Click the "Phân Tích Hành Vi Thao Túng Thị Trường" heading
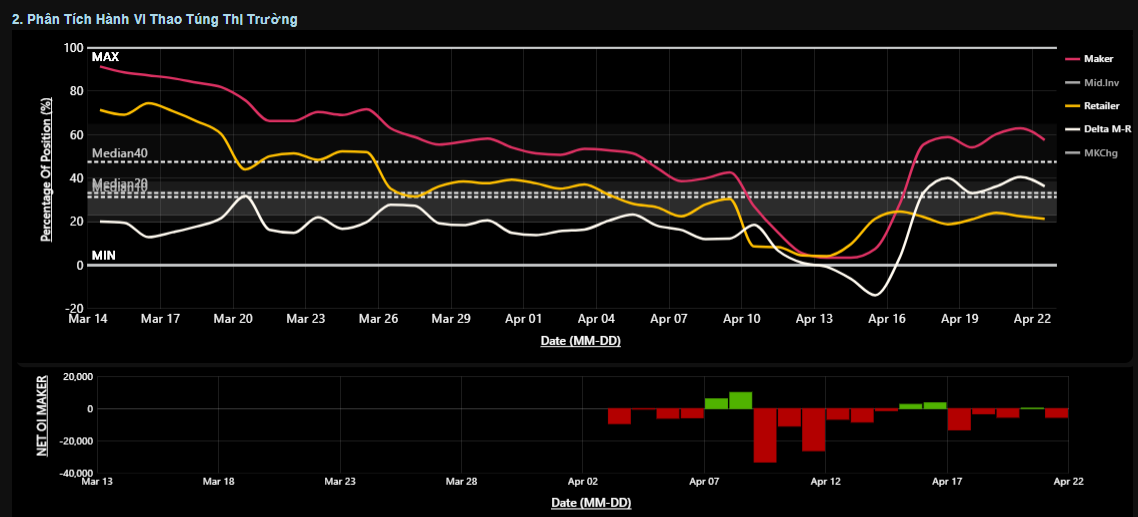 [154, 19]
